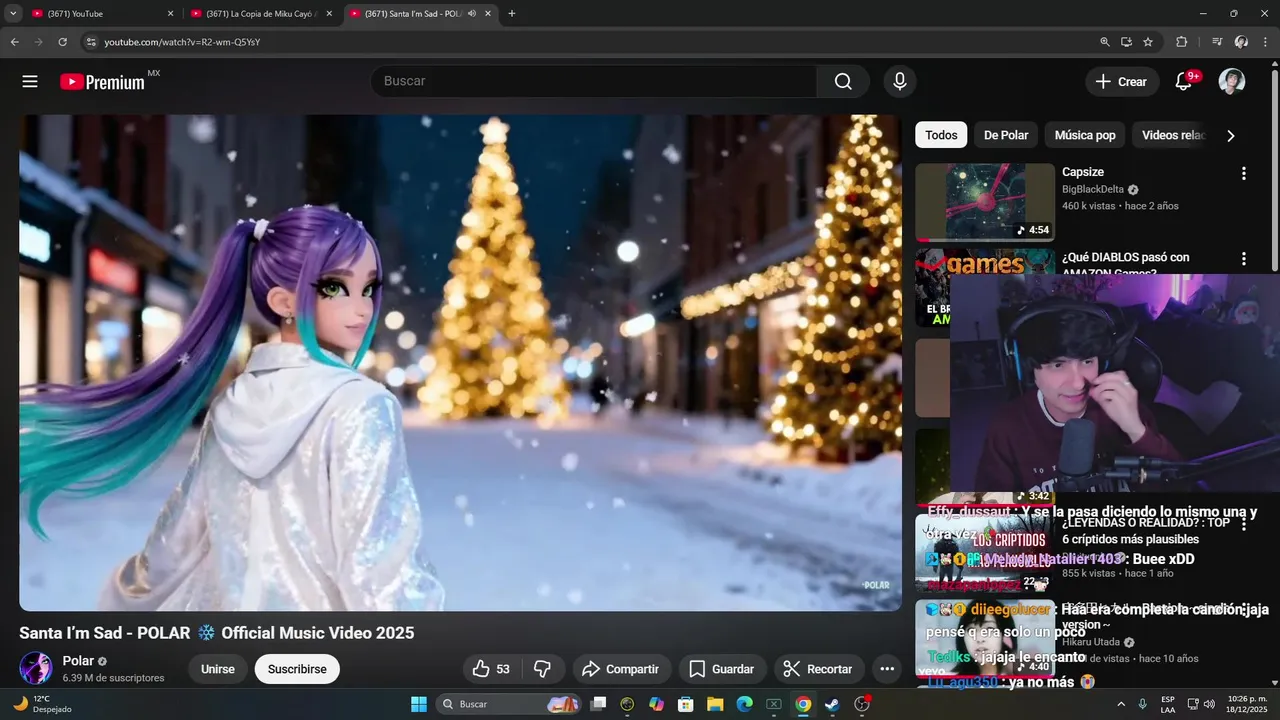Subscribe with the Suscribirse button
The height and width of the screenshot is (720, 1280).
pyautogui.click(x=297, y=669)
